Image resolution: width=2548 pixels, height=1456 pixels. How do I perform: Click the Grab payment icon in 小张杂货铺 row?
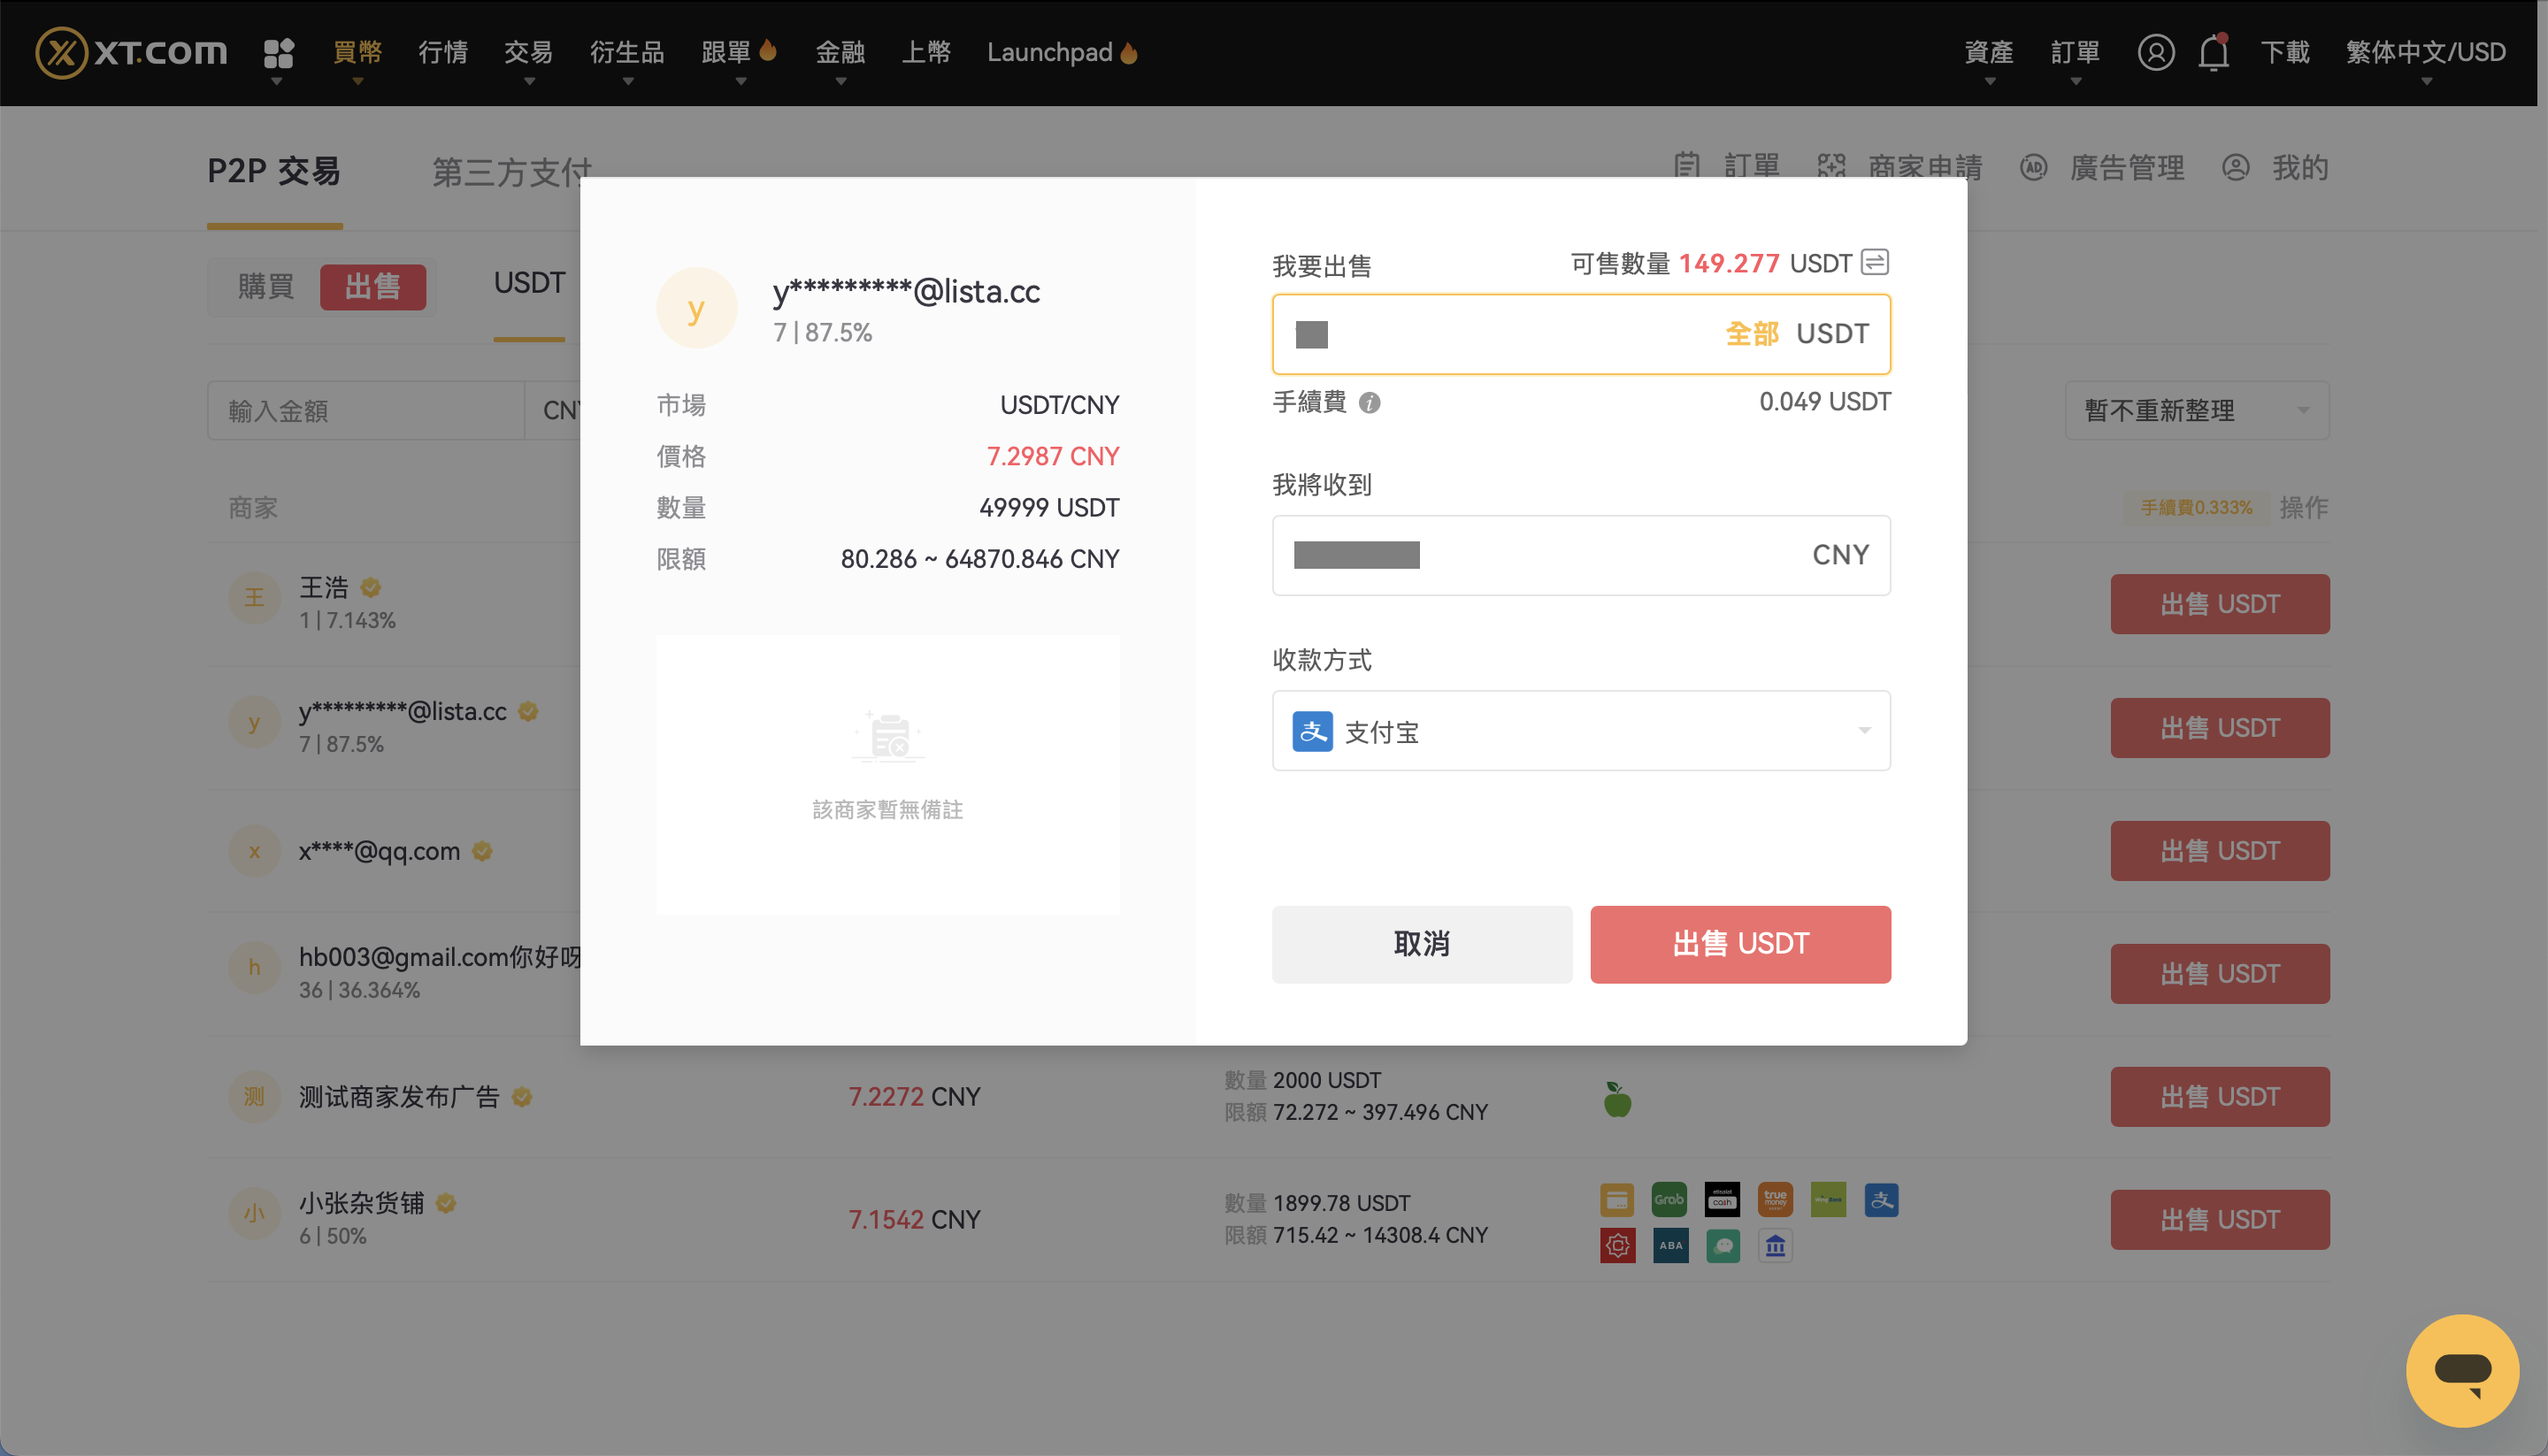pos(1669,1199)
